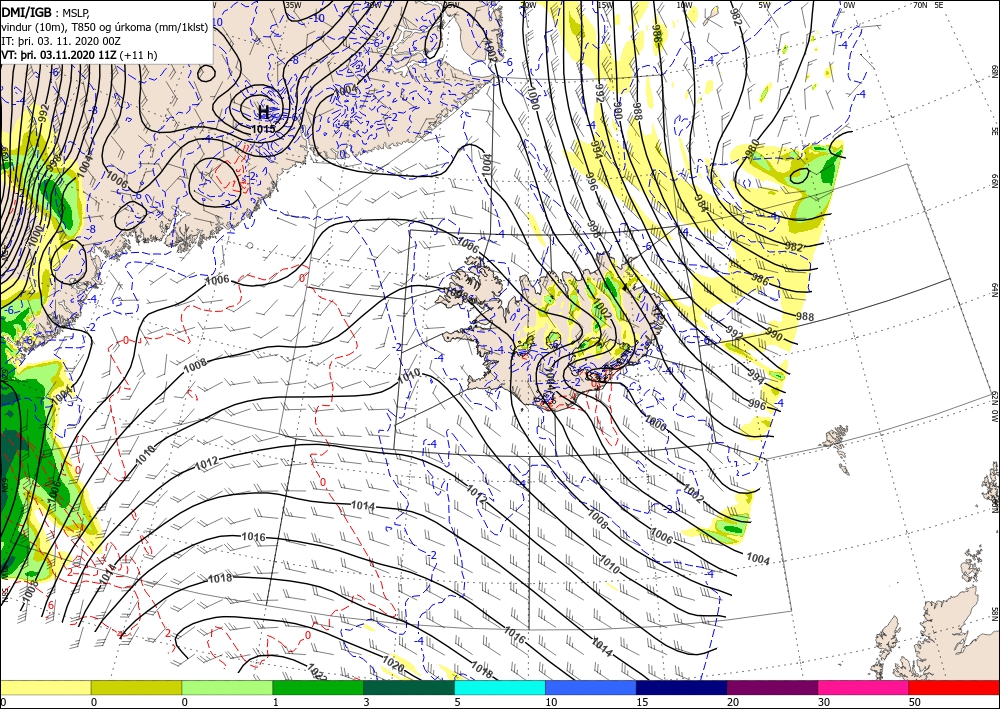The height and width of the screenshot is (709, 1000).
Task: Select the dark green 3 mm swatch
Action: coord(409,687)
